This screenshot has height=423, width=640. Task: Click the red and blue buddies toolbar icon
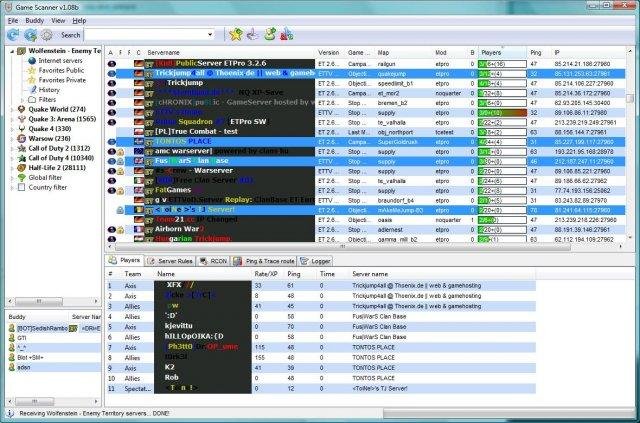click(x=287, y=35)
